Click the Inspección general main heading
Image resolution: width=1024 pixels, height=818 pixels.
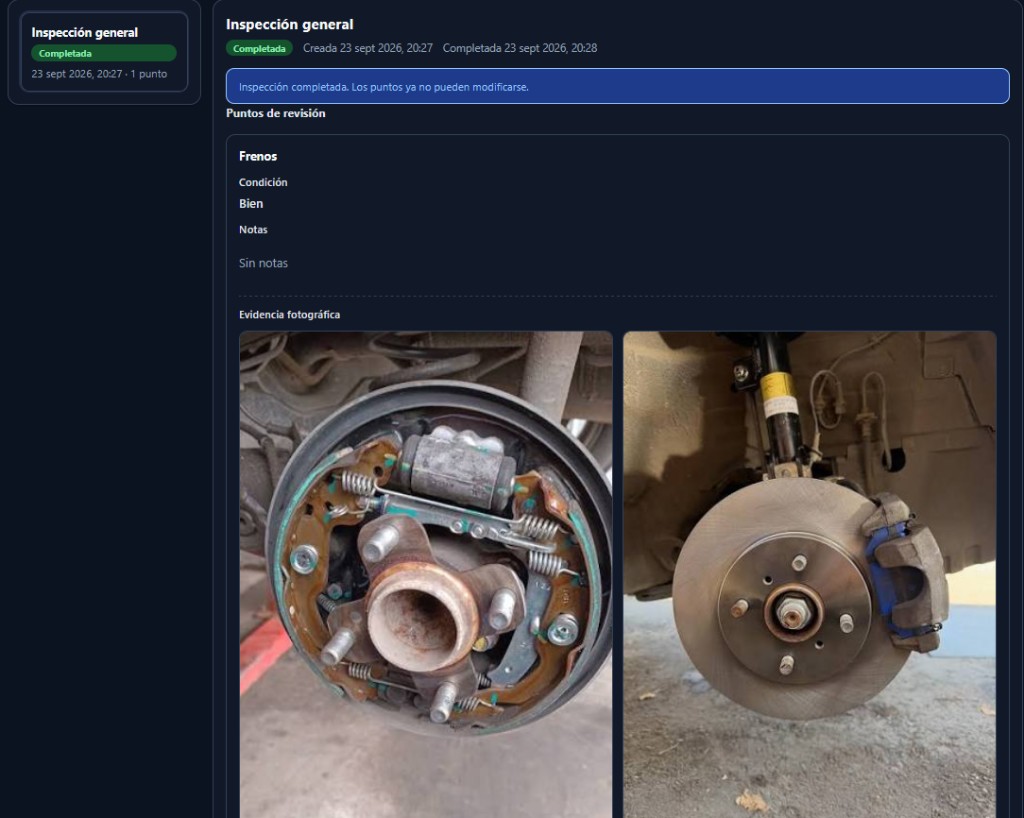(x=289, y=25)
